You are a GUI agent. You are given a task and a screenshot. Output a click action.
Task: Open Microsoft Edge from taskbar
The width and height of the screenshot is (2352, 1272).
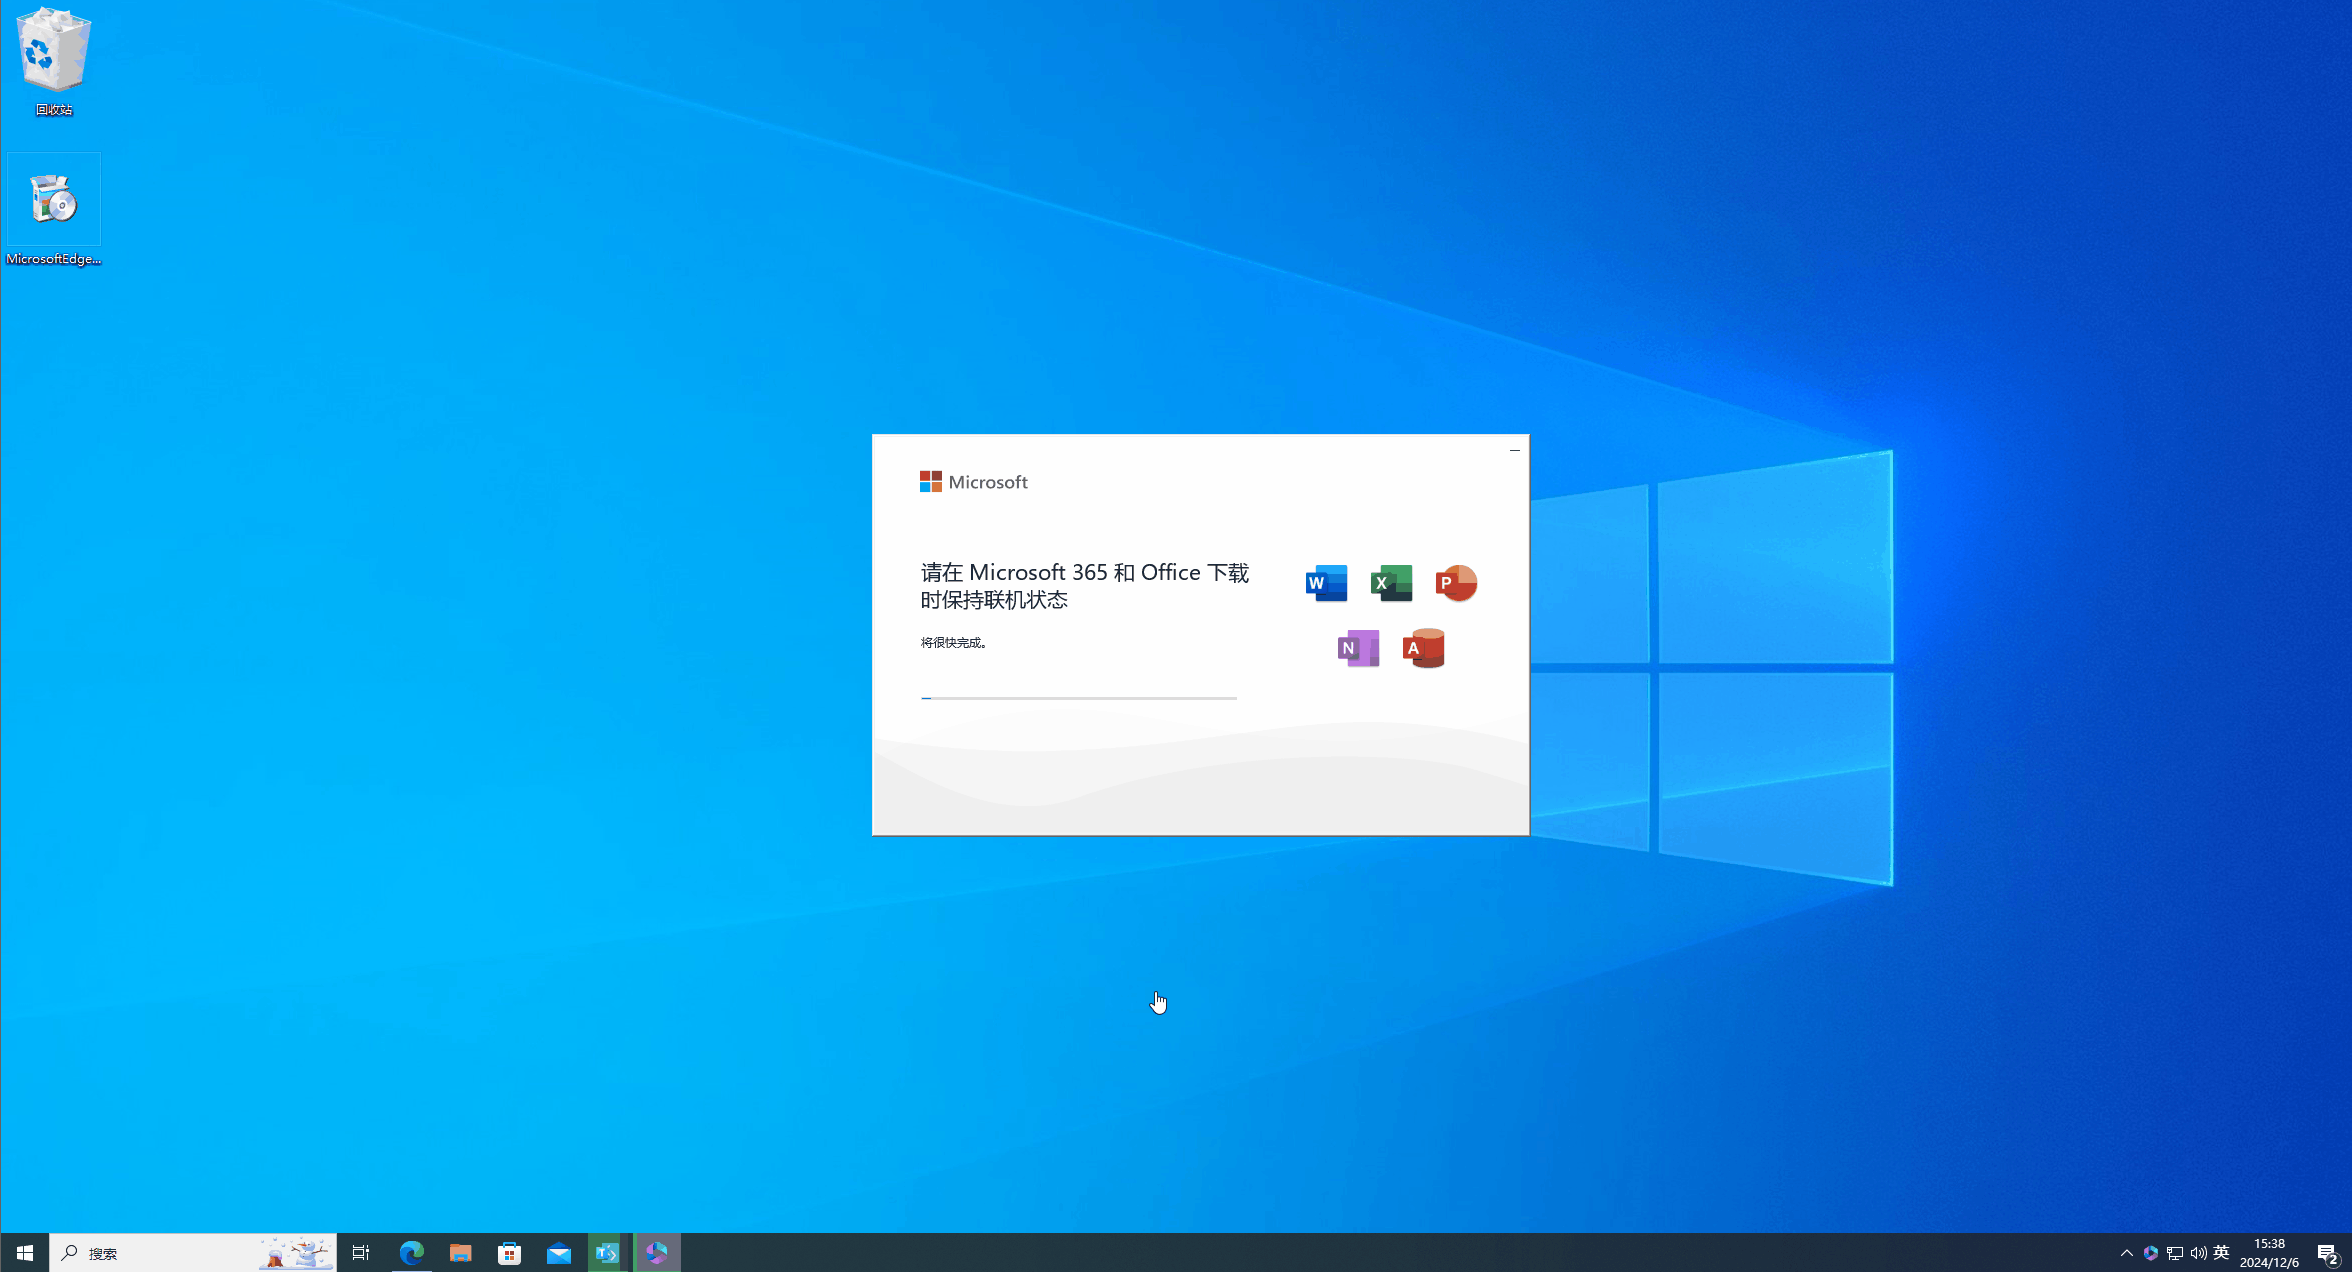tap(411, 1253)
